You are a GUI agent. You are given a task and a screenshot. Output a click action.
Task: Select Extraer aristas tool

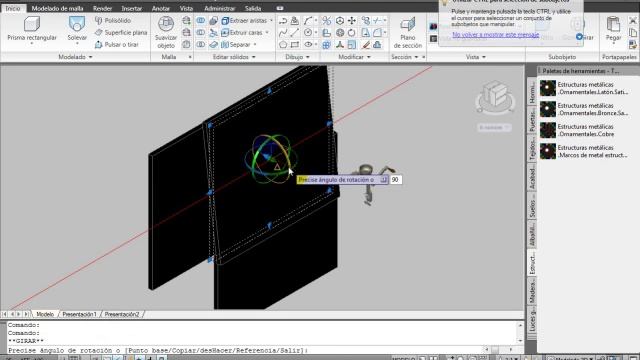coord(244,20)
